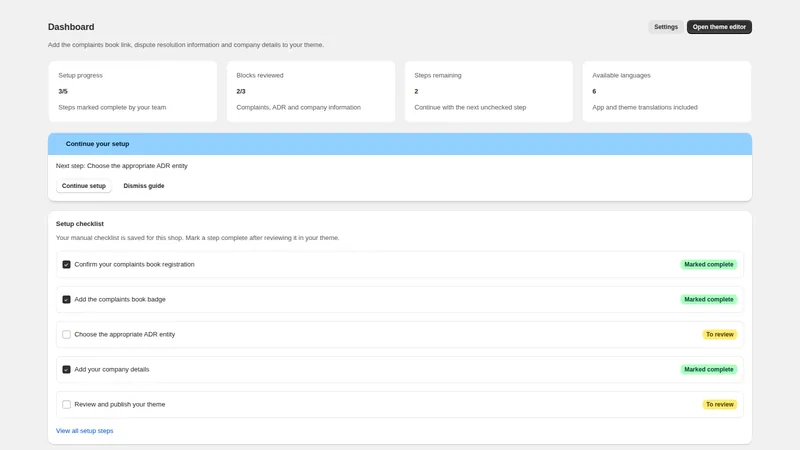Click the Dashboard page title
This screenshot has width=800, height=450.
71,27
